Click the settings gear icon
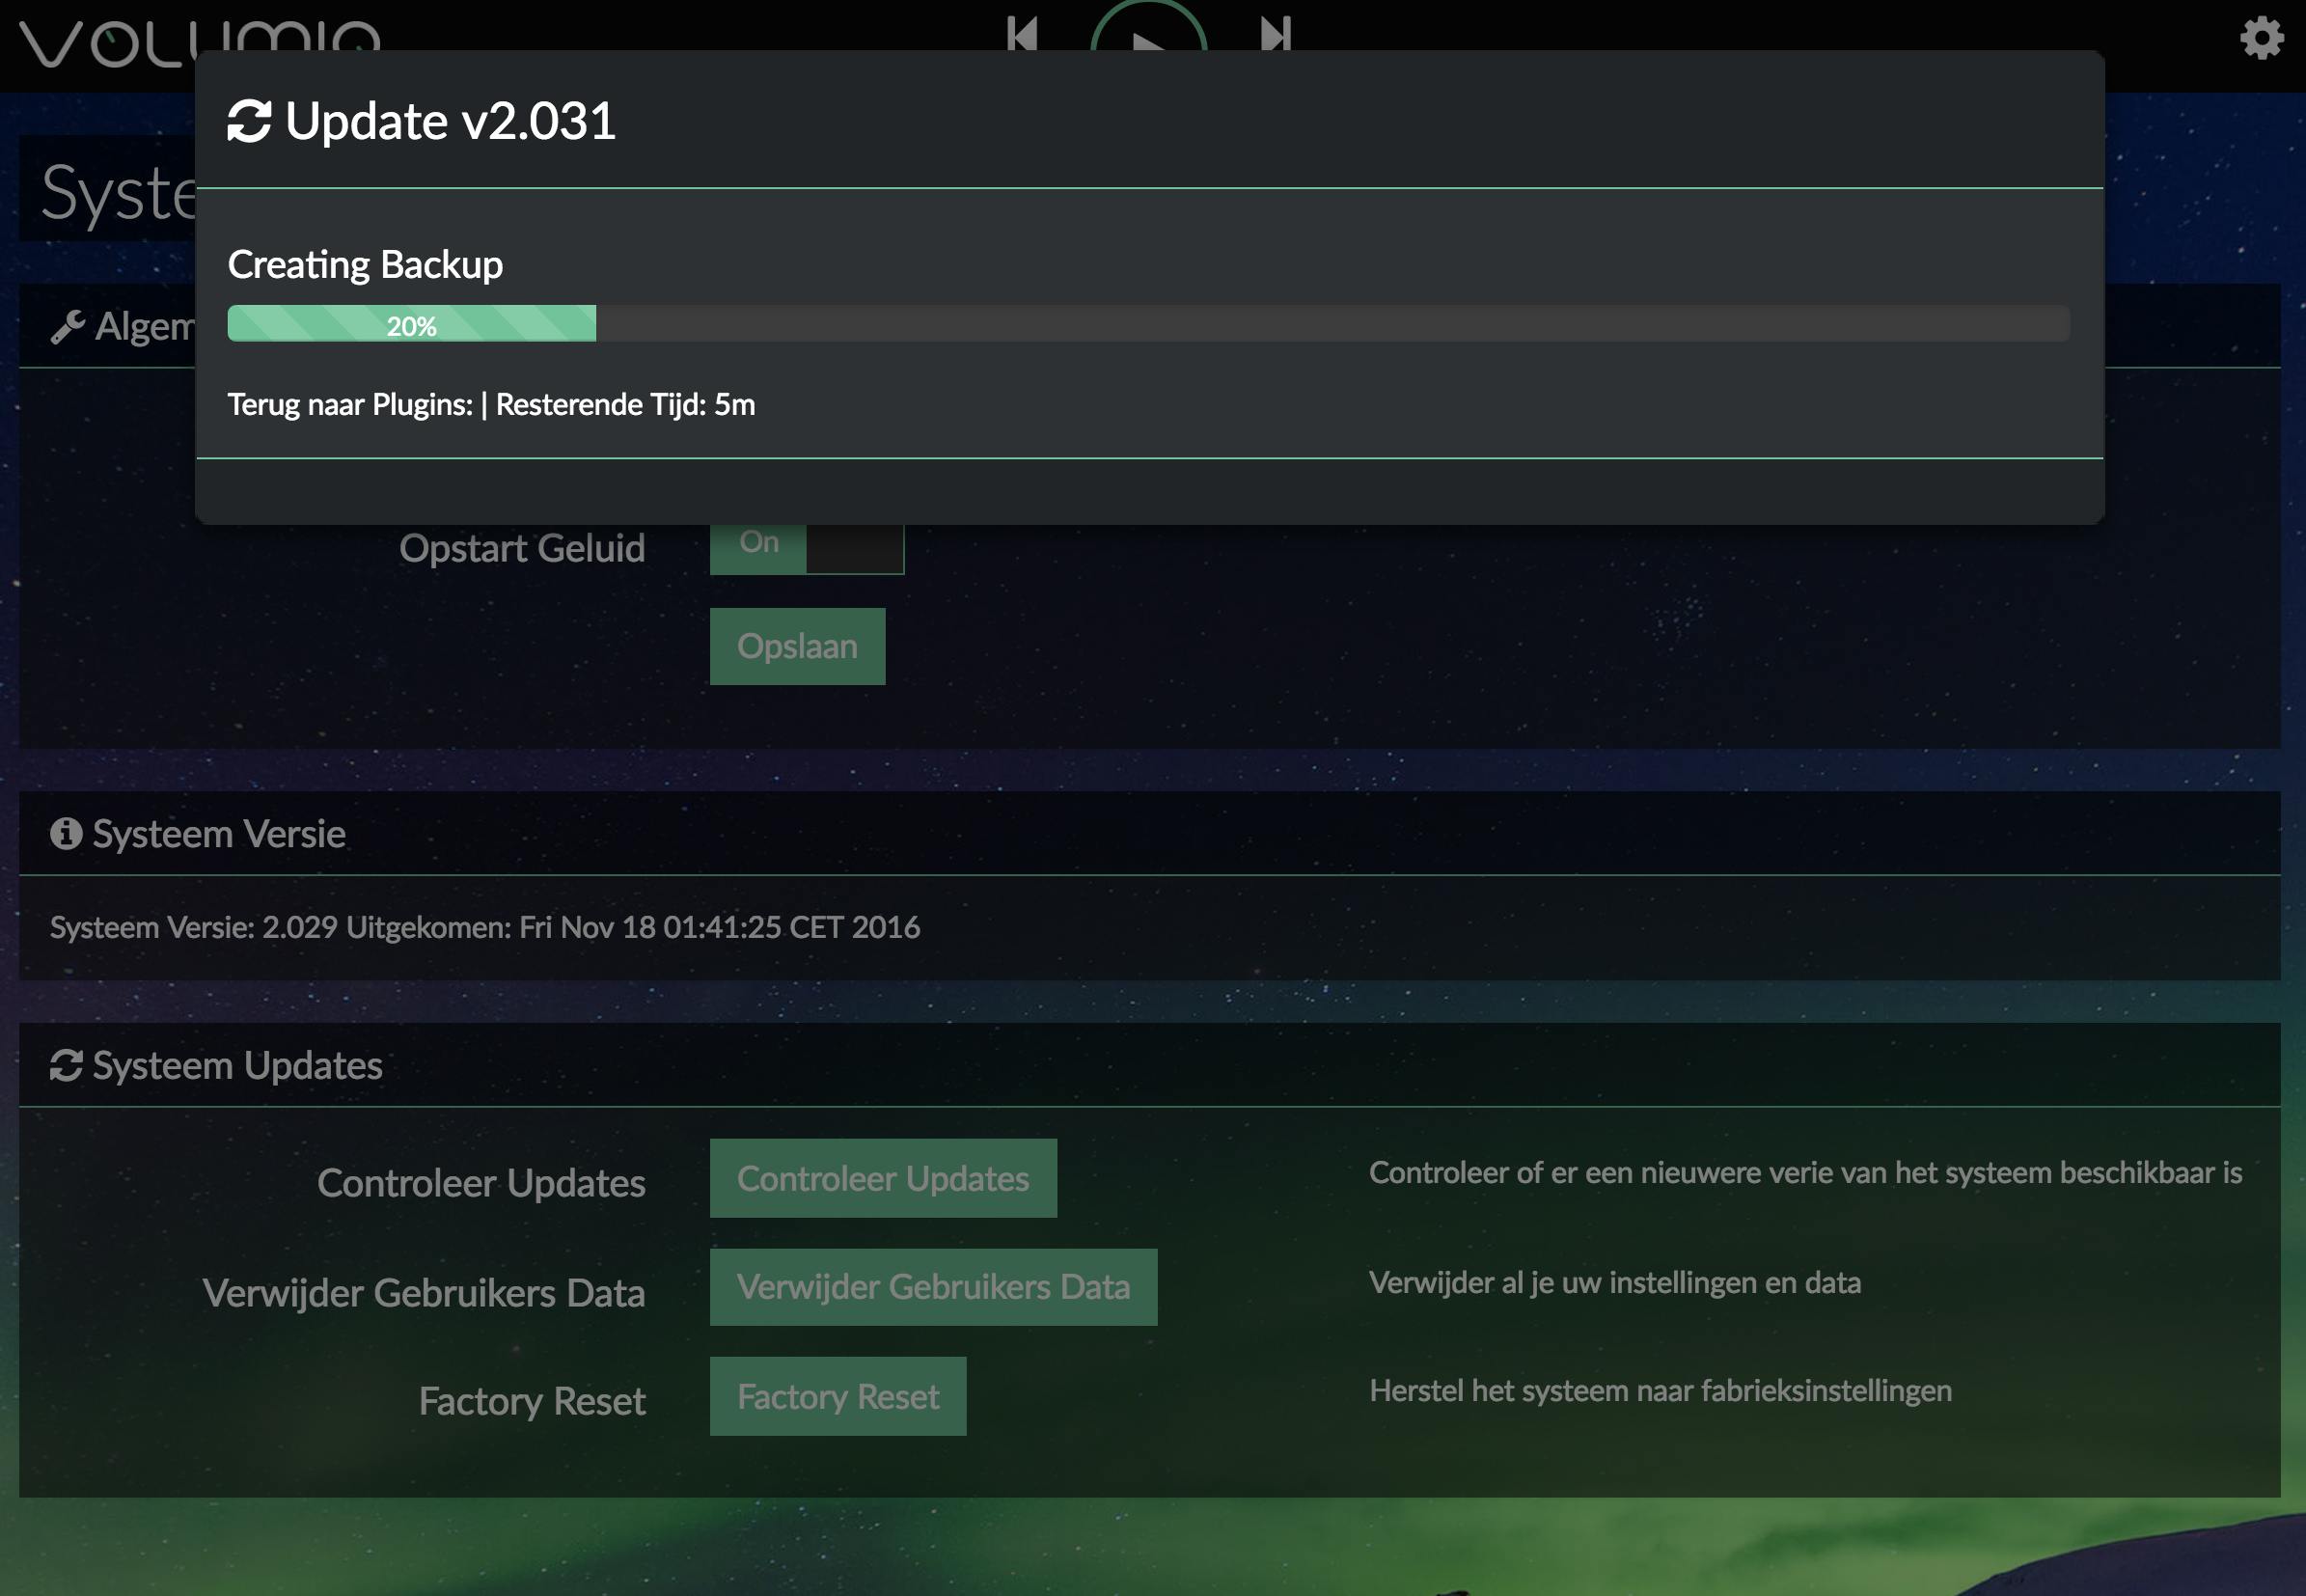Screen dimensions: 2306x1596 coord(2260,38)
